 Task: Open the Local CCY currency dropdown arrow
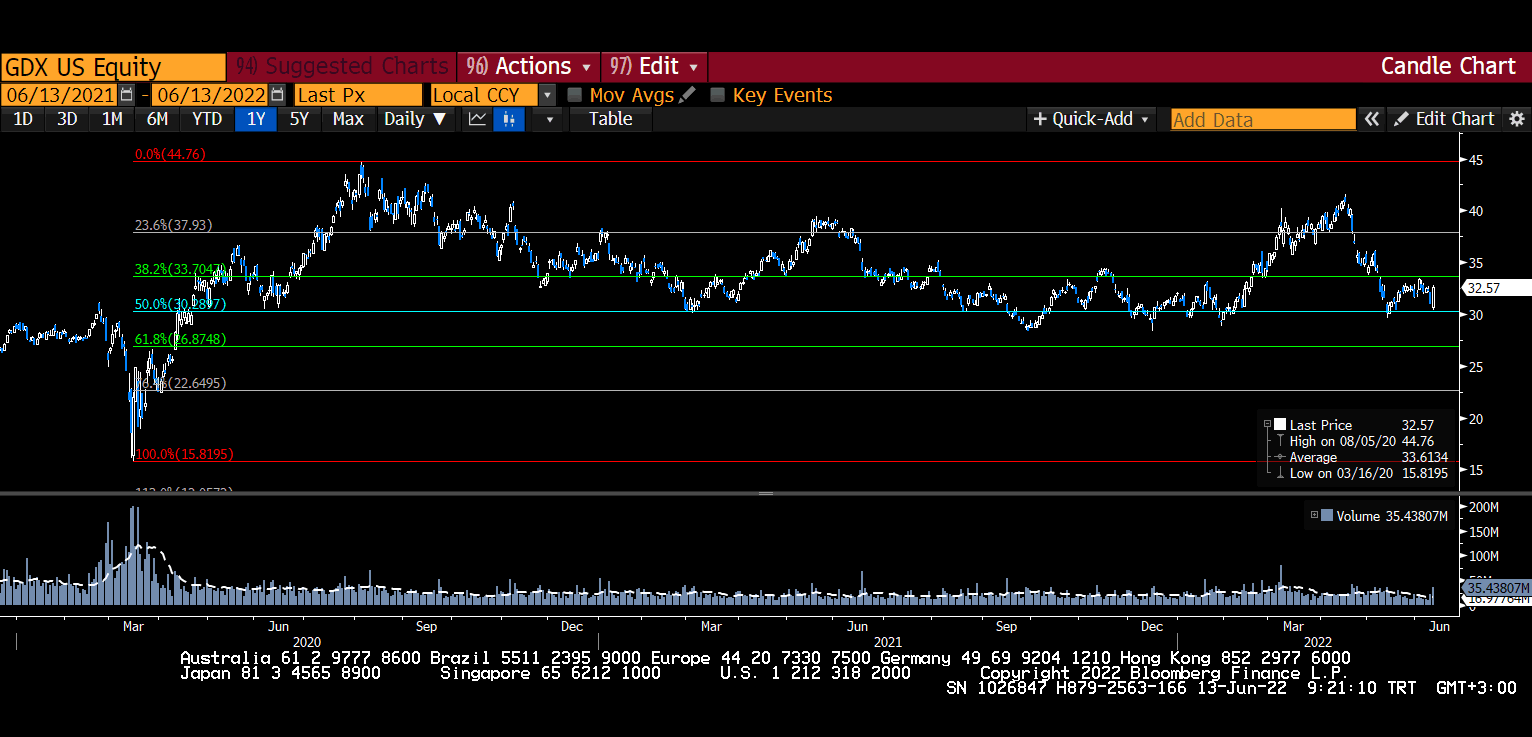tap(547, 95)
